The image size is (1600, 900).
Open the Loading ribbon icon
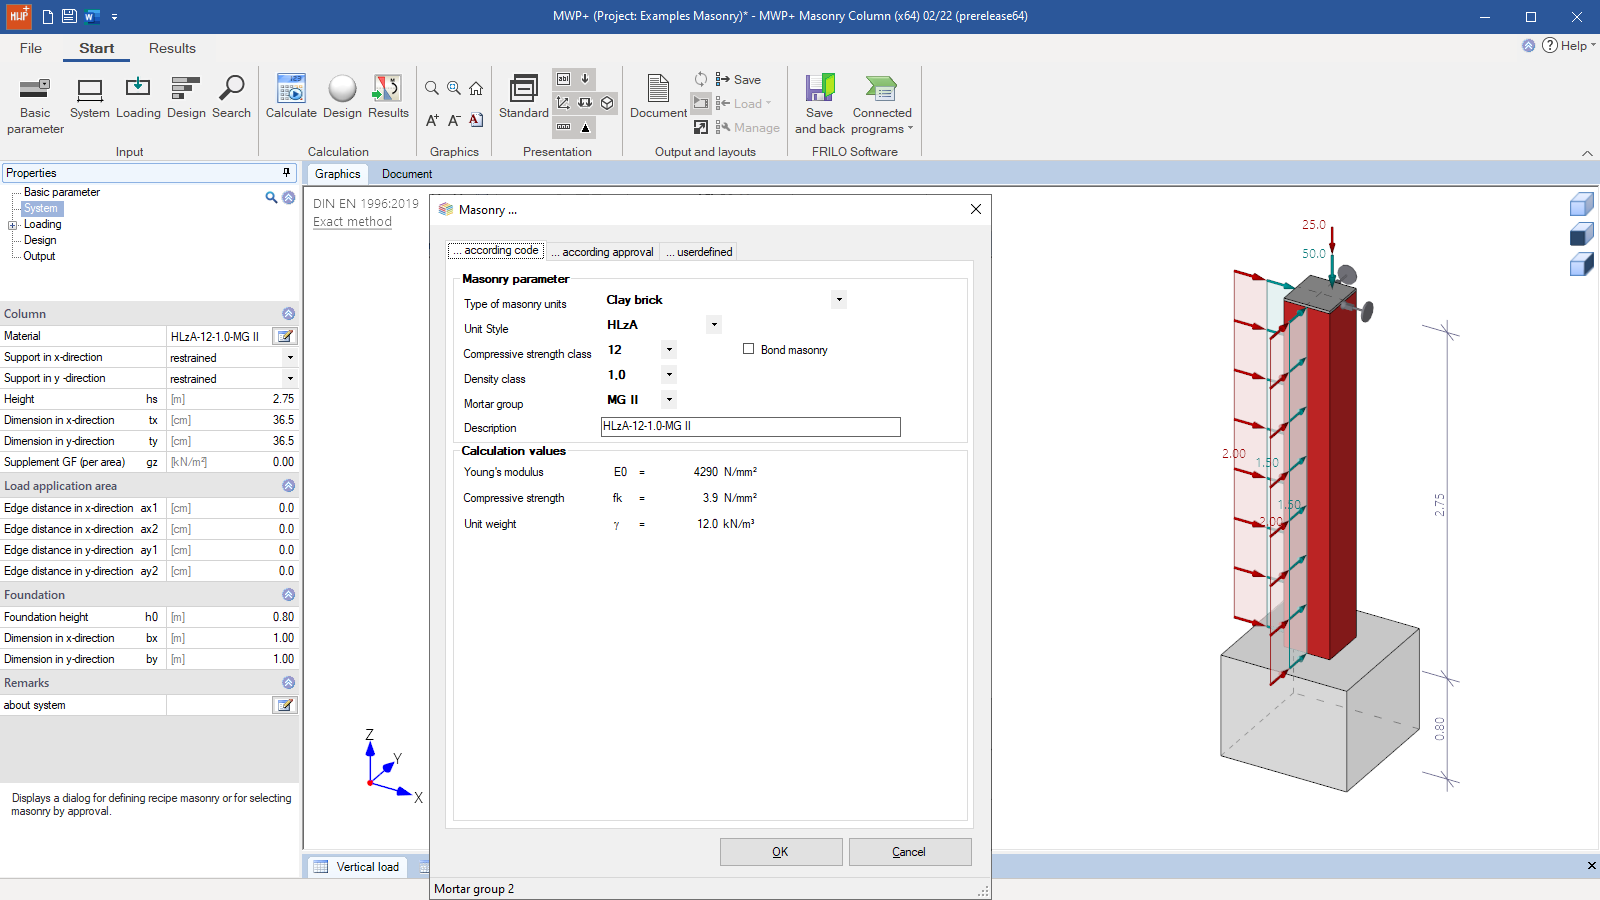click(138, 97)
